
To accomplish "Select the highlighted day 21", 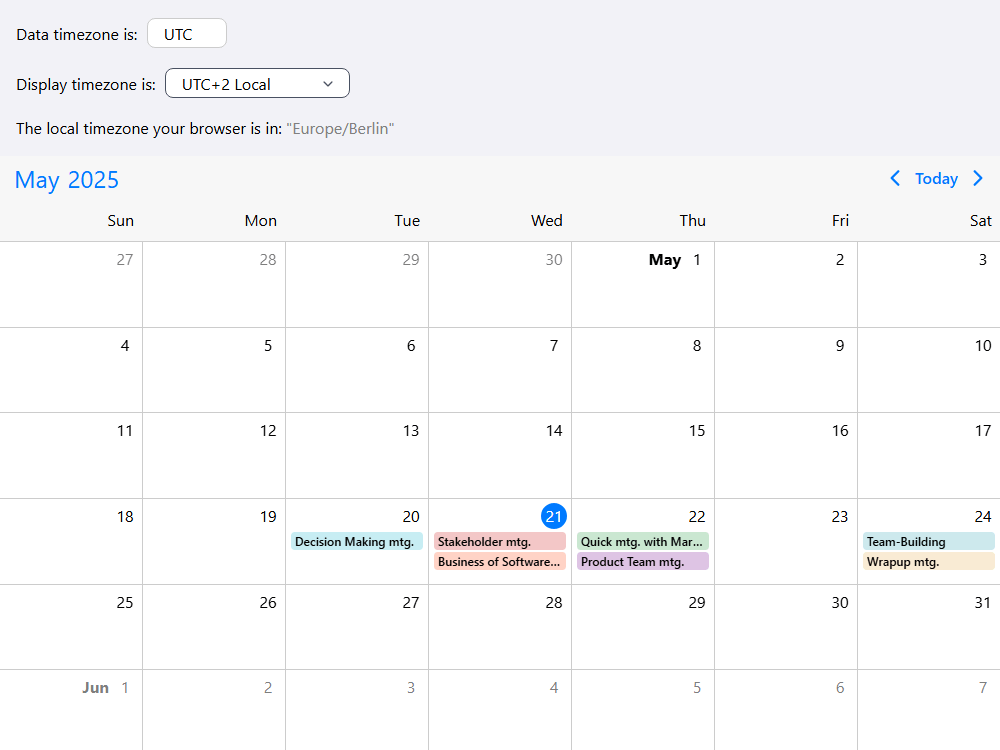I will (554, 517).
